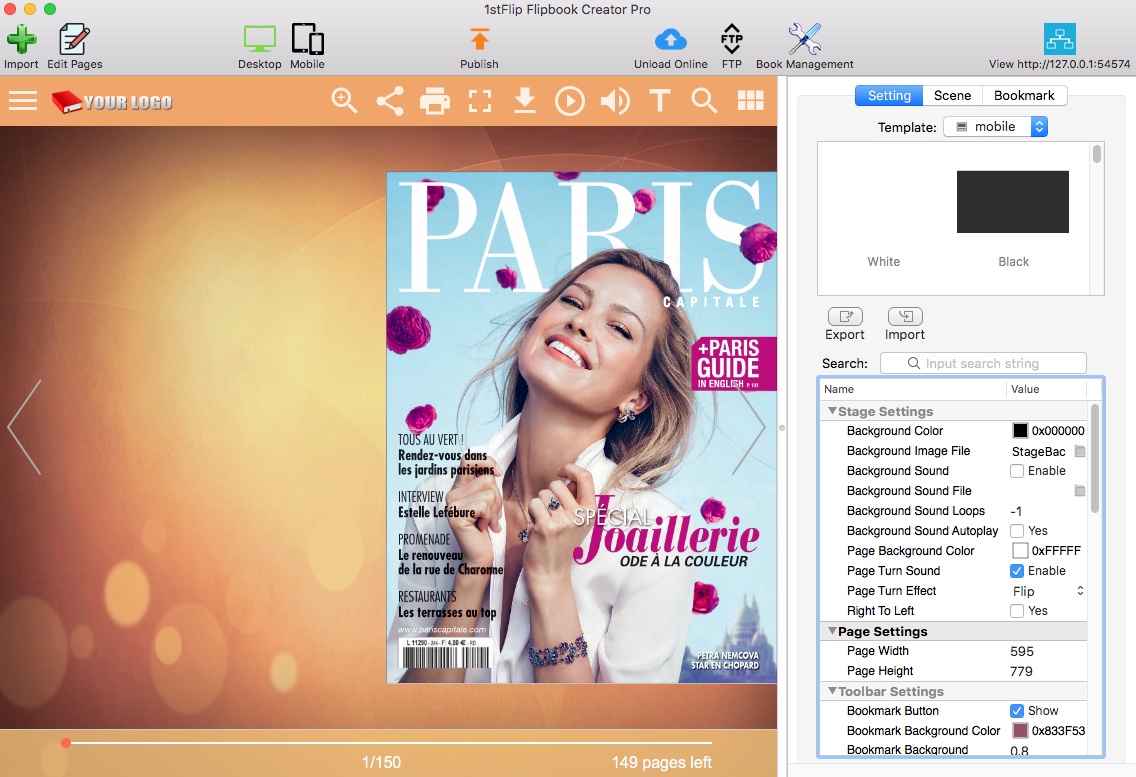Toggle Background Sound Autoplay checkbox
1136x777 pixels.
(1017, 531)
